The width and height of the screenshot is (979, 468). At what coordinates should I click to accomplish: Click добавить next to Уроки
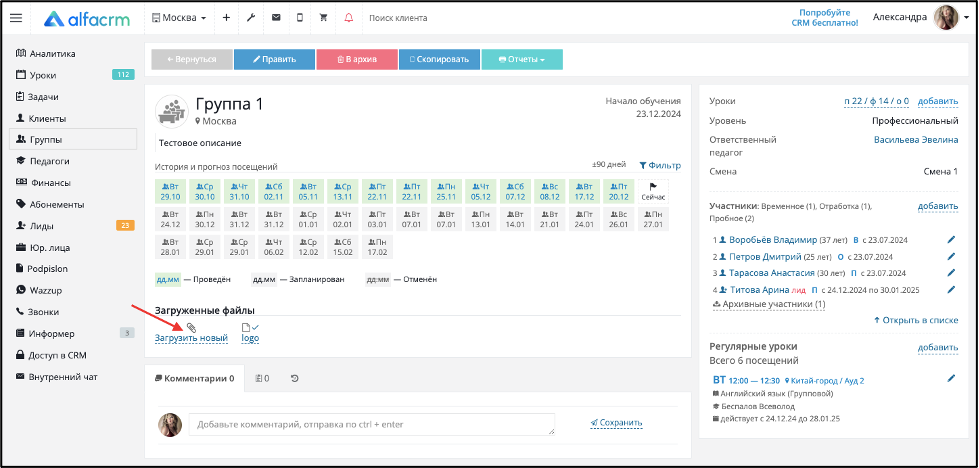click(938, 101)
